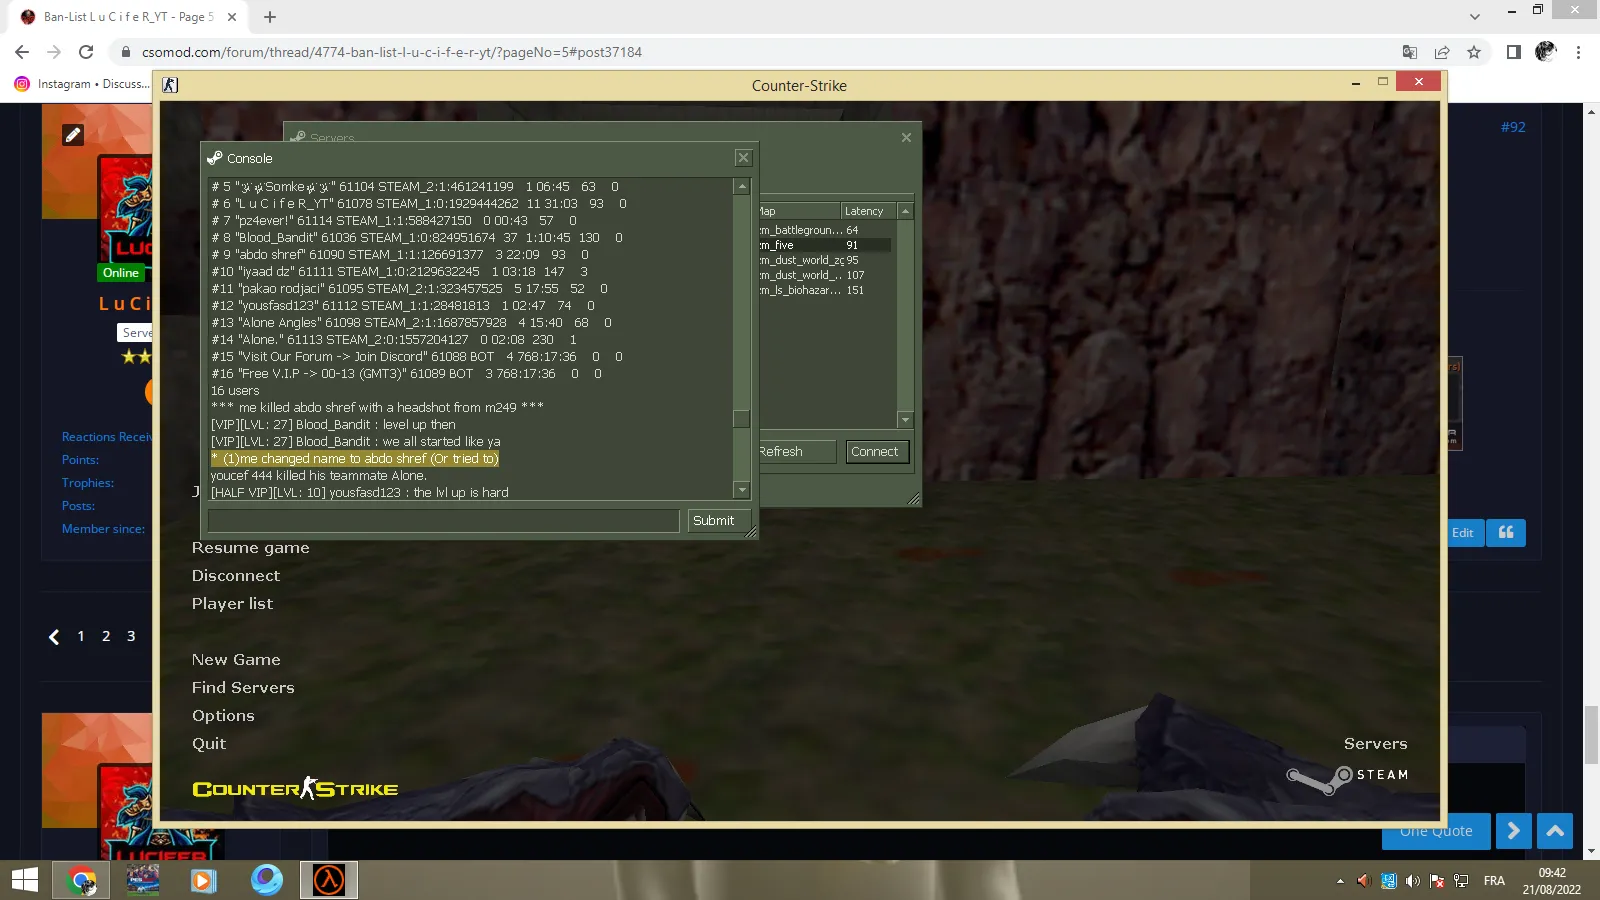Open Chrome from the taskbar
This screenshot has width=1600, height=900.
point(82,880)
